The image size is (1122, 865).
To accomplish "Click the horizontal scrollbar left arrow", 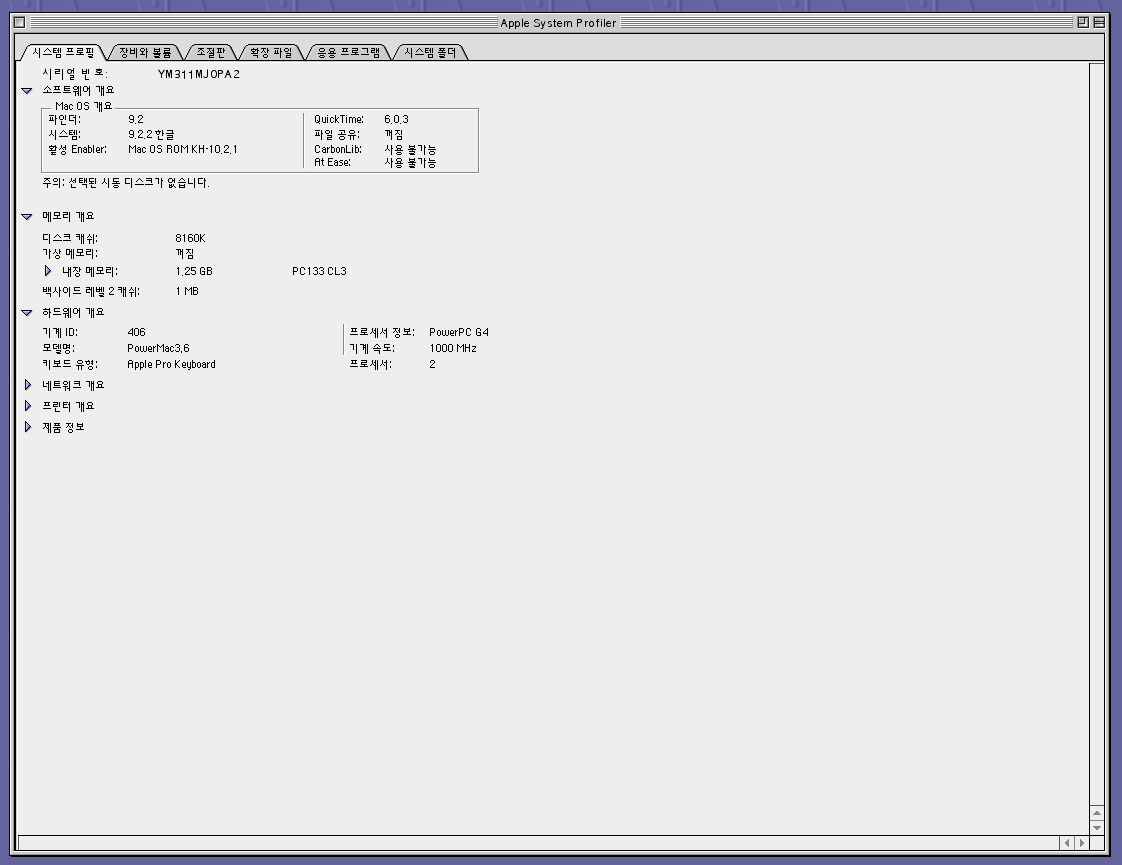I will (1066, 843).
